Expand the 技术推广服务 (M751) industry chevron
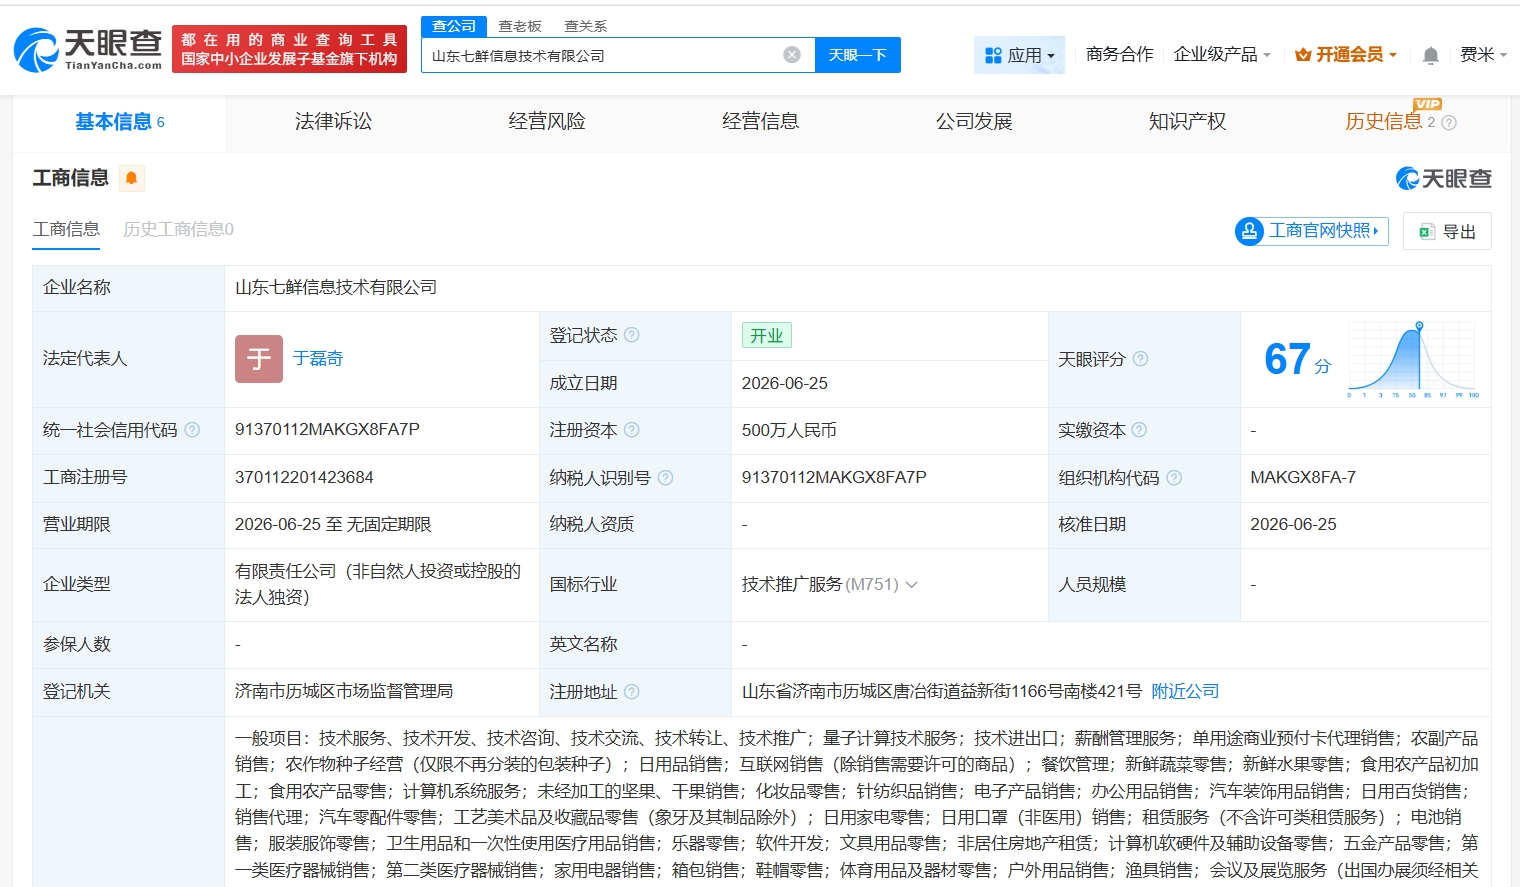The image size is (1520, 887). coord(911,585)
